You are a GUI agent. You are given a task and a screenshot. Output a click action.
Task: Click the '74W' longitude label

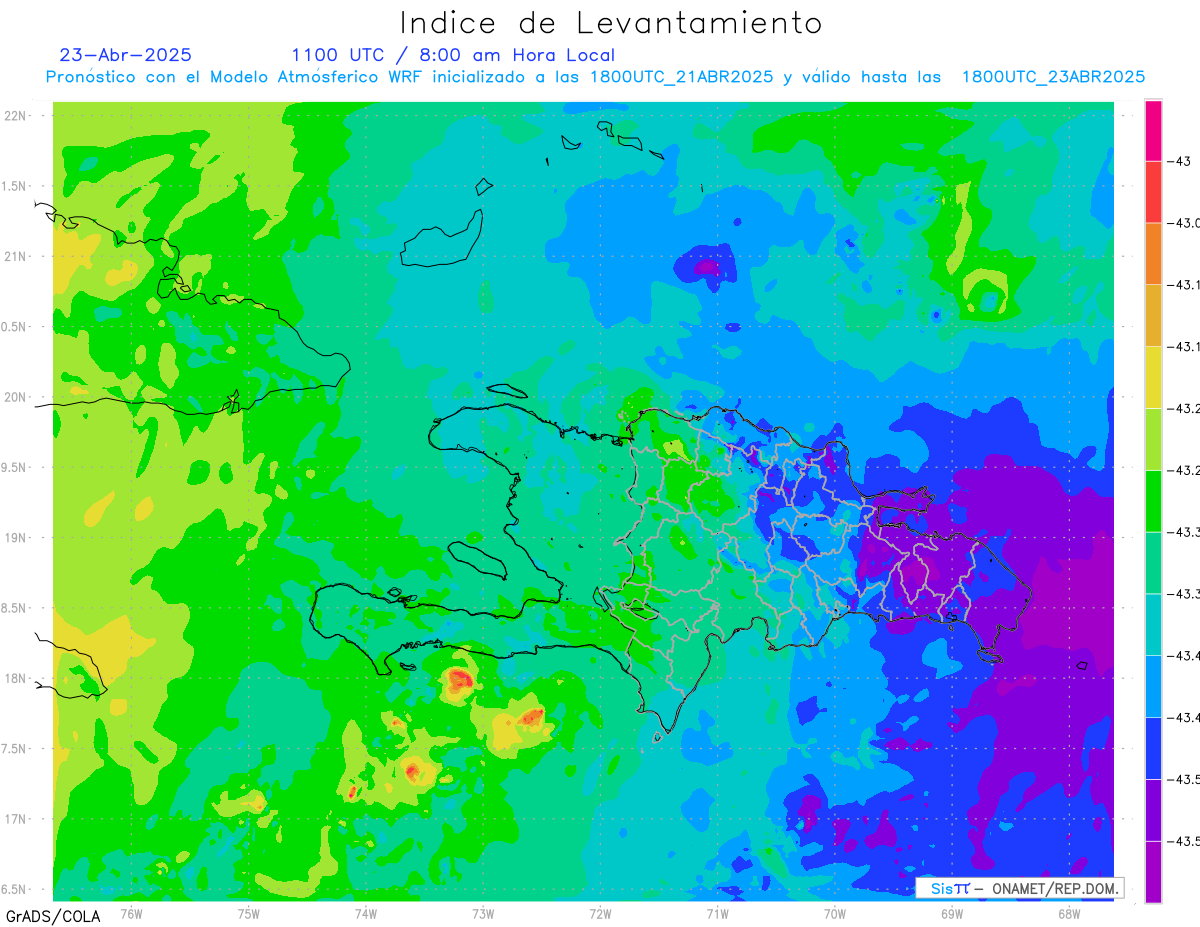[366, 913]
